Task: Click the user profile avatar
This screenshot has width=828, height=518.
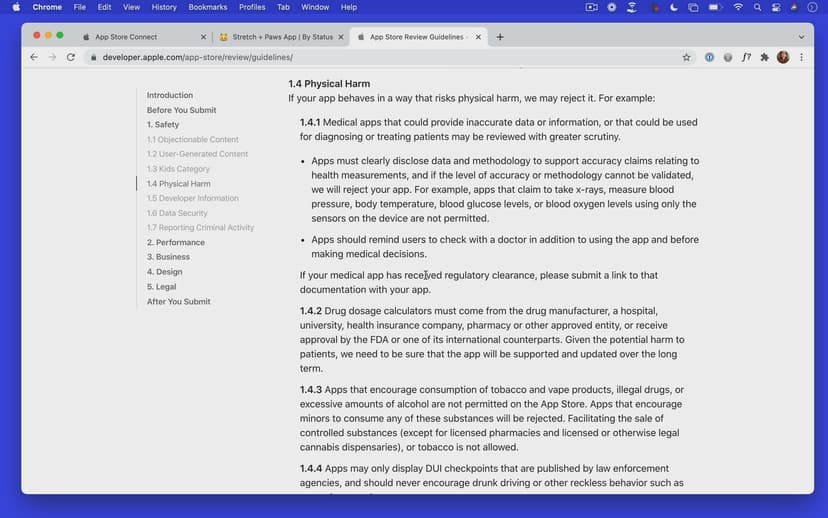Action: tap(783, 57)
